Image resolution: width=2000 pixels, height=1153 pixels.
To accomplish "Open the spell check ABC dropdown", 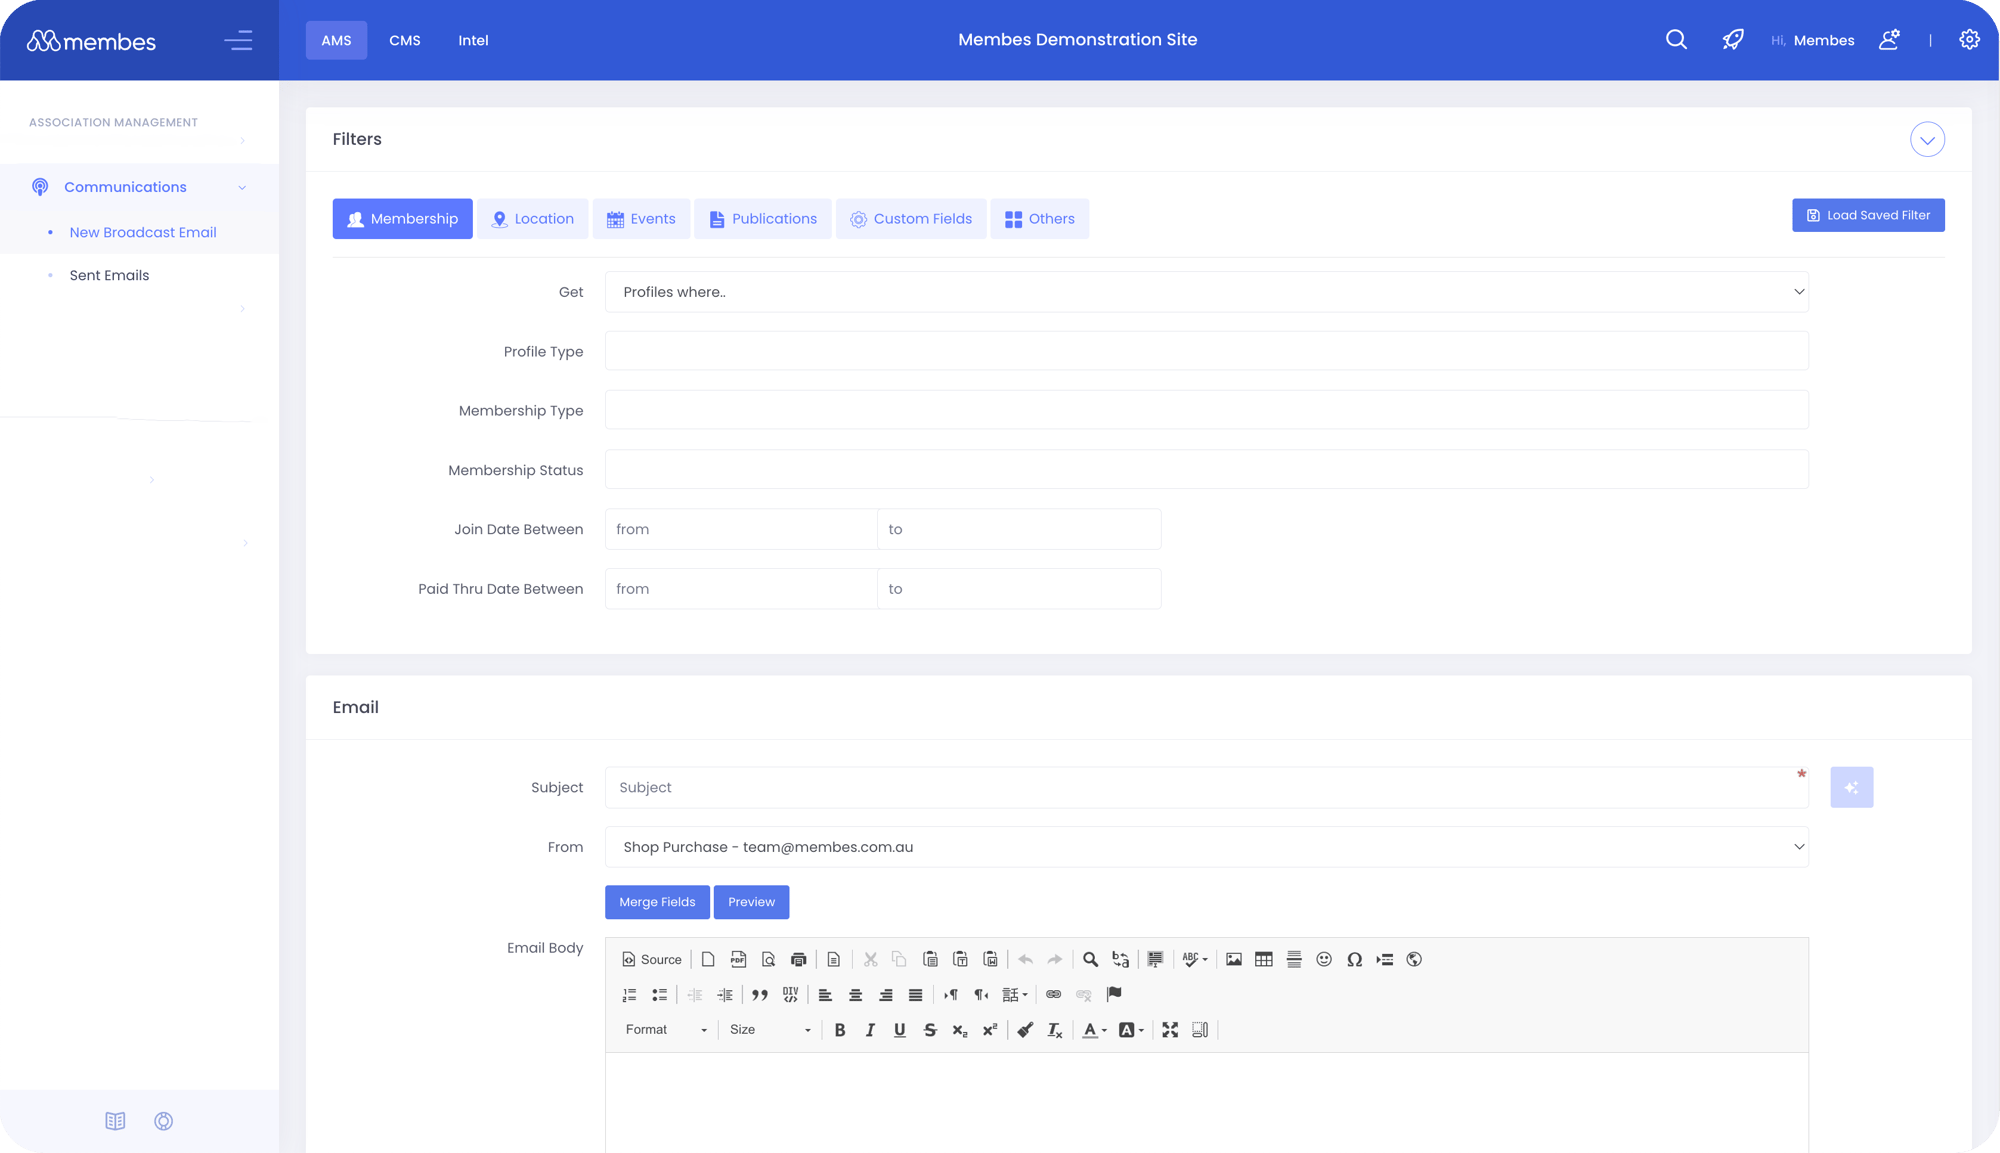I will point(1195,959).
